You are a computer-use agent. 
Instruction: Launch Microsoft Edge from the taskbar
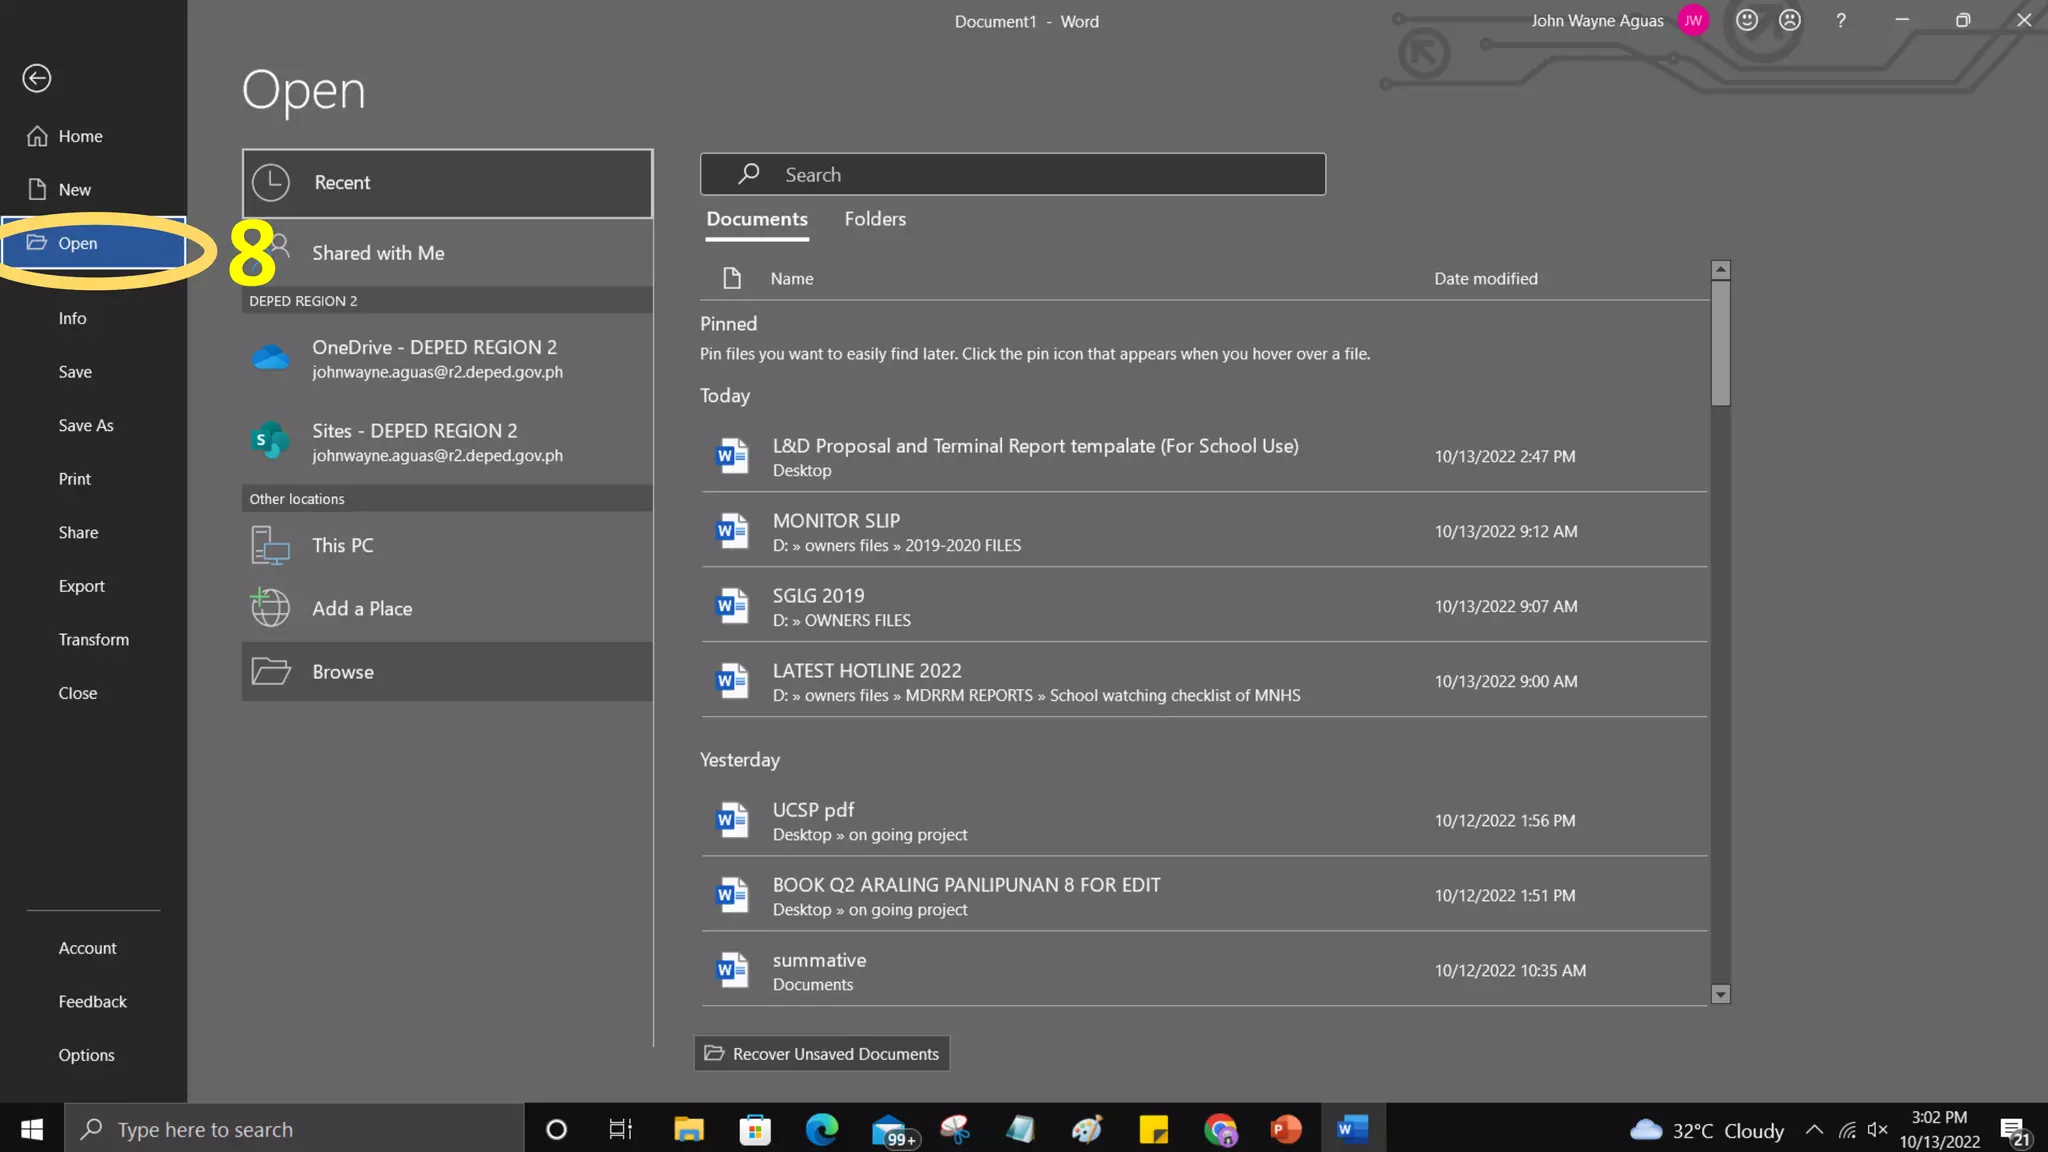tap(822, 1129)
